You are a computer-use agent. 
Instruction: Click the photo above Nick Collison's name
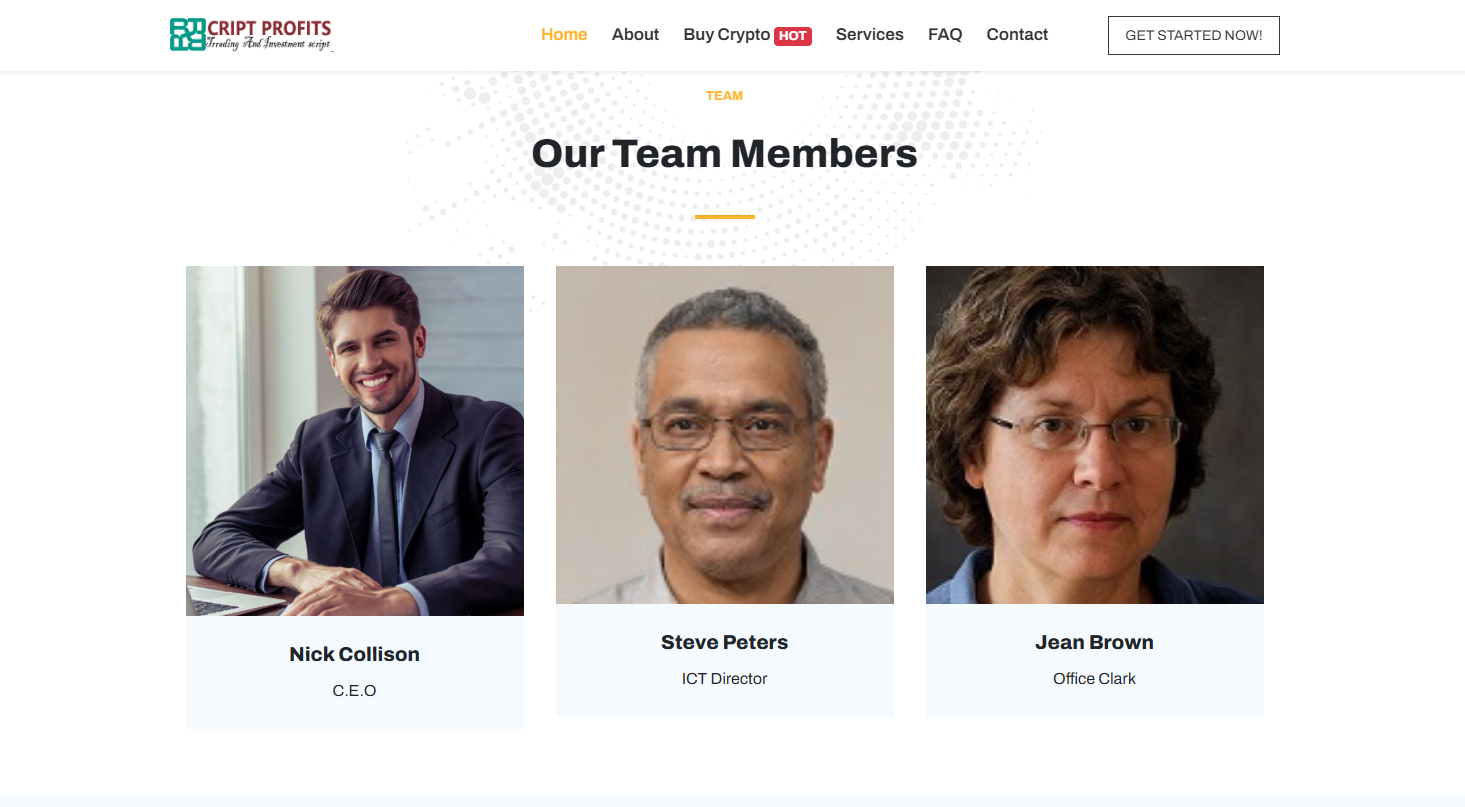pos(355,440)
